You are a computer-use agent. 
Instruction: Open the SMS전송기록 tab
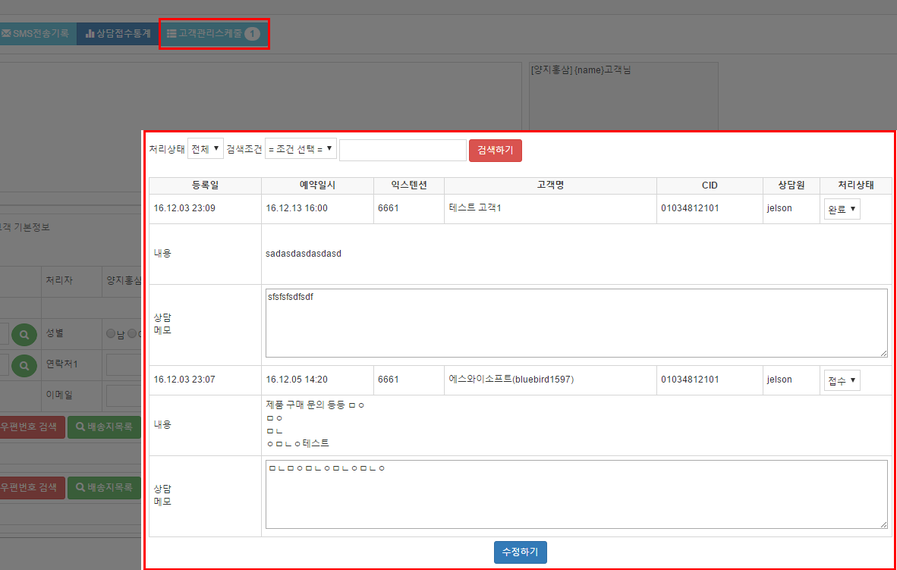click(36, 33)
